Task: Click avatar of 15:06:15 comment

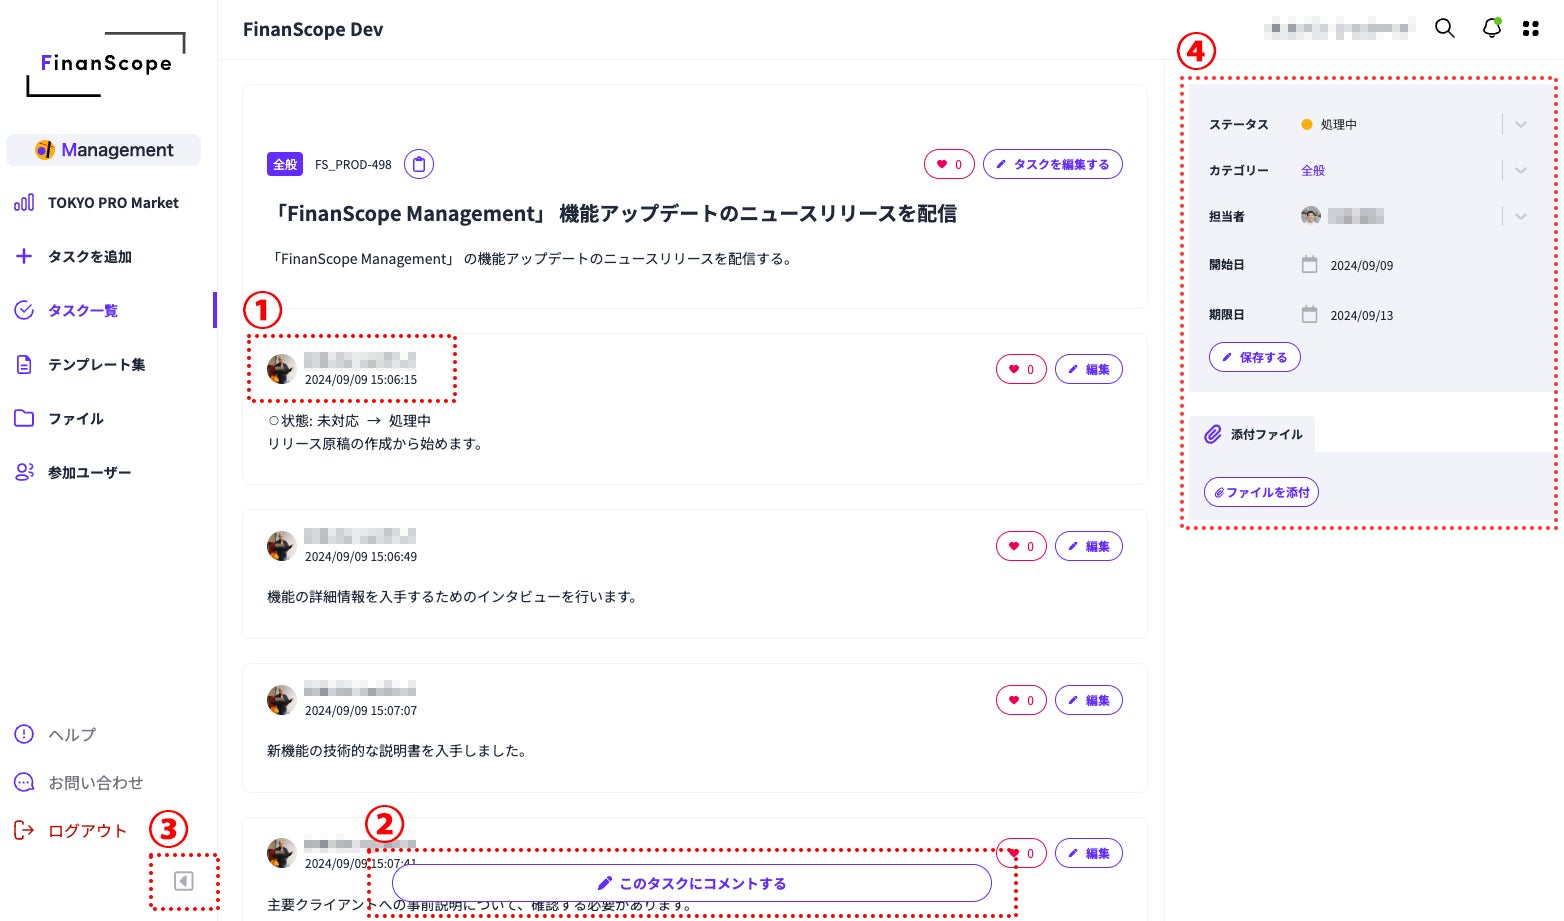Action: click(281, 369)
